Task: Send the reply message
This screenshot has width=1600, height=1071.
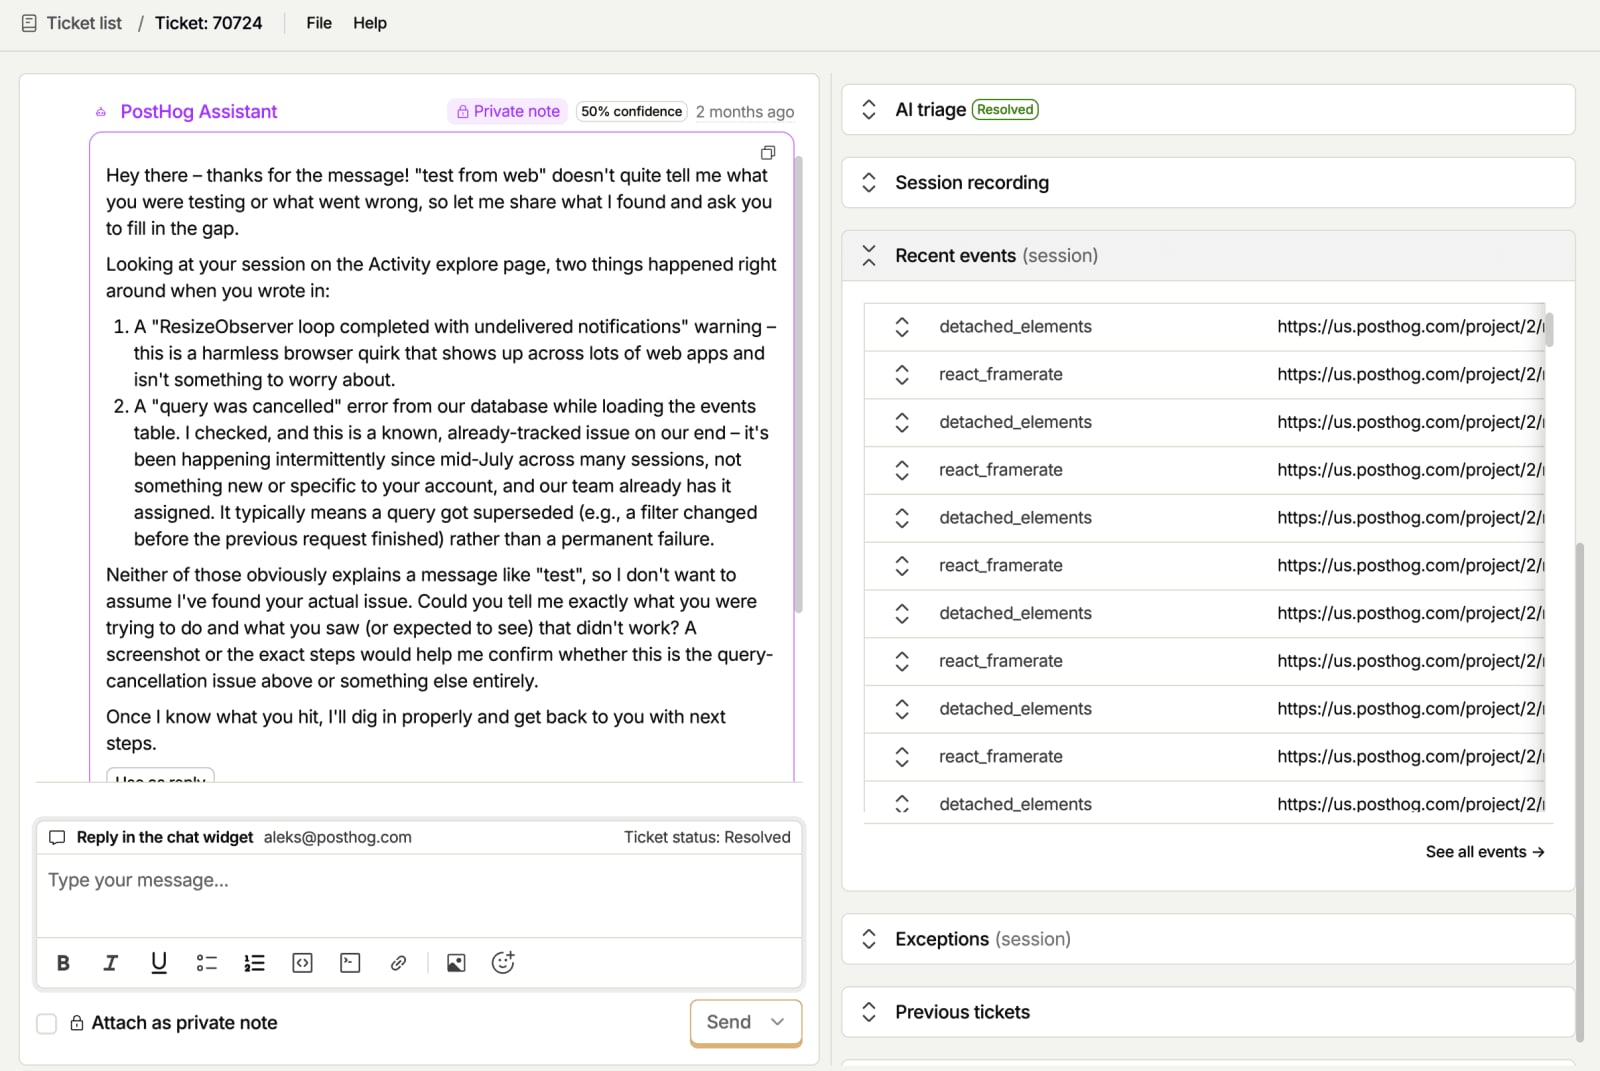Action: [x=729, y=1022]
